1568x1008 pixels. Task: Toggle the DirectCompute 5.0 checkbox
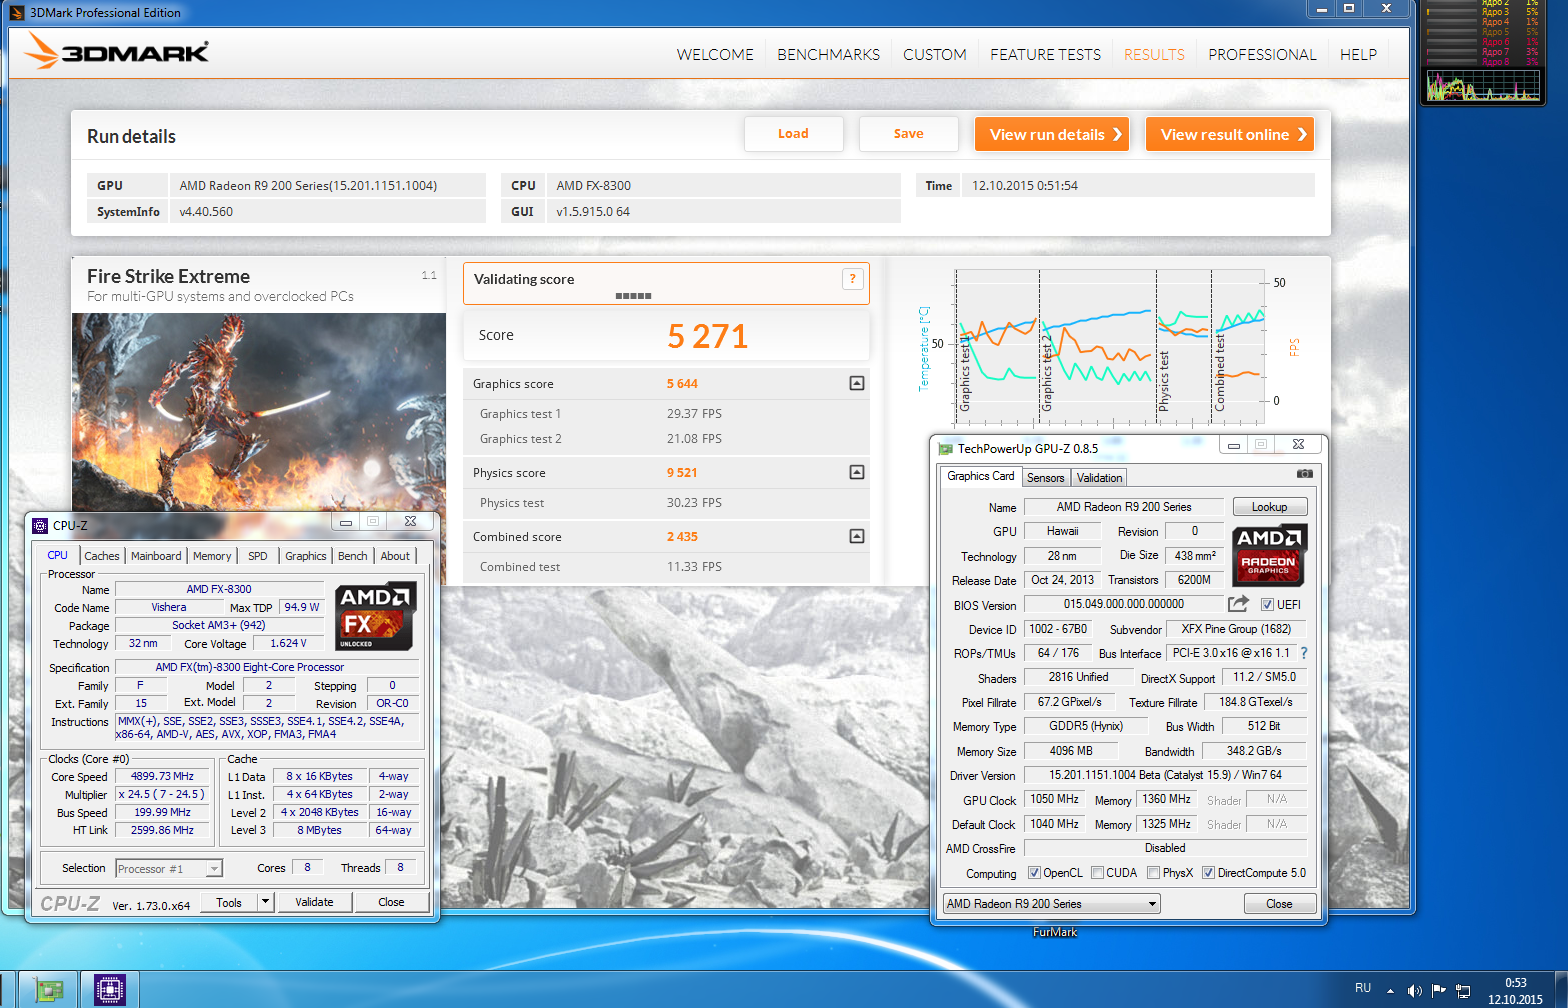(1208, 873)
